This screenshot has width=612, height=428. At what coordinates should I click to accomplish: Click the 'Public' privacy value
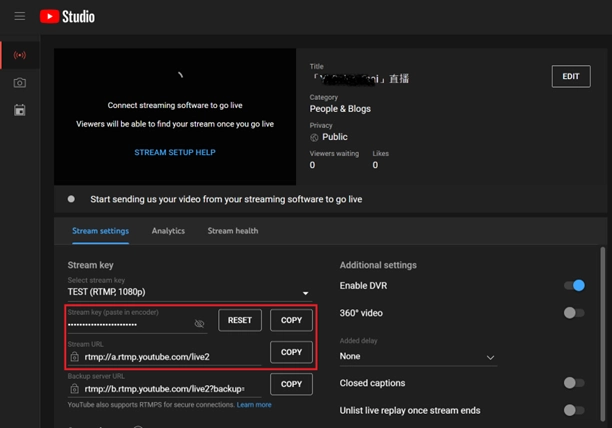click(x=335, y=137)
